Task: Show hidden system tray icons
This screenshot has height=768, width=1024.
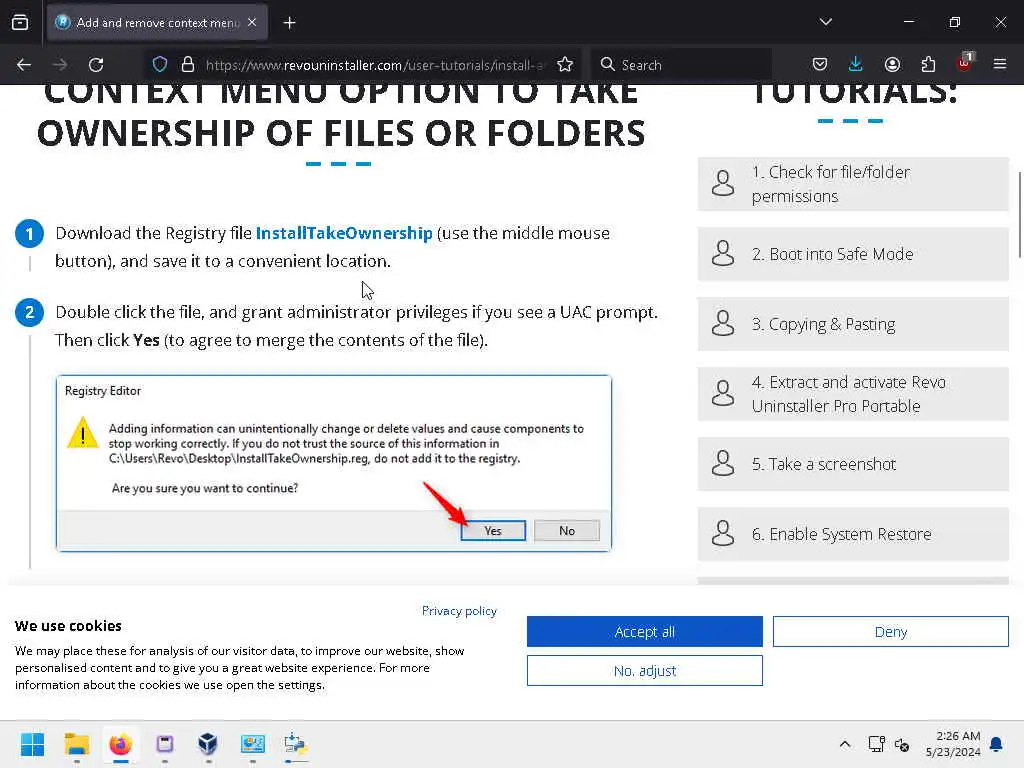Action: pyautogui.click(x=844, y=744)
